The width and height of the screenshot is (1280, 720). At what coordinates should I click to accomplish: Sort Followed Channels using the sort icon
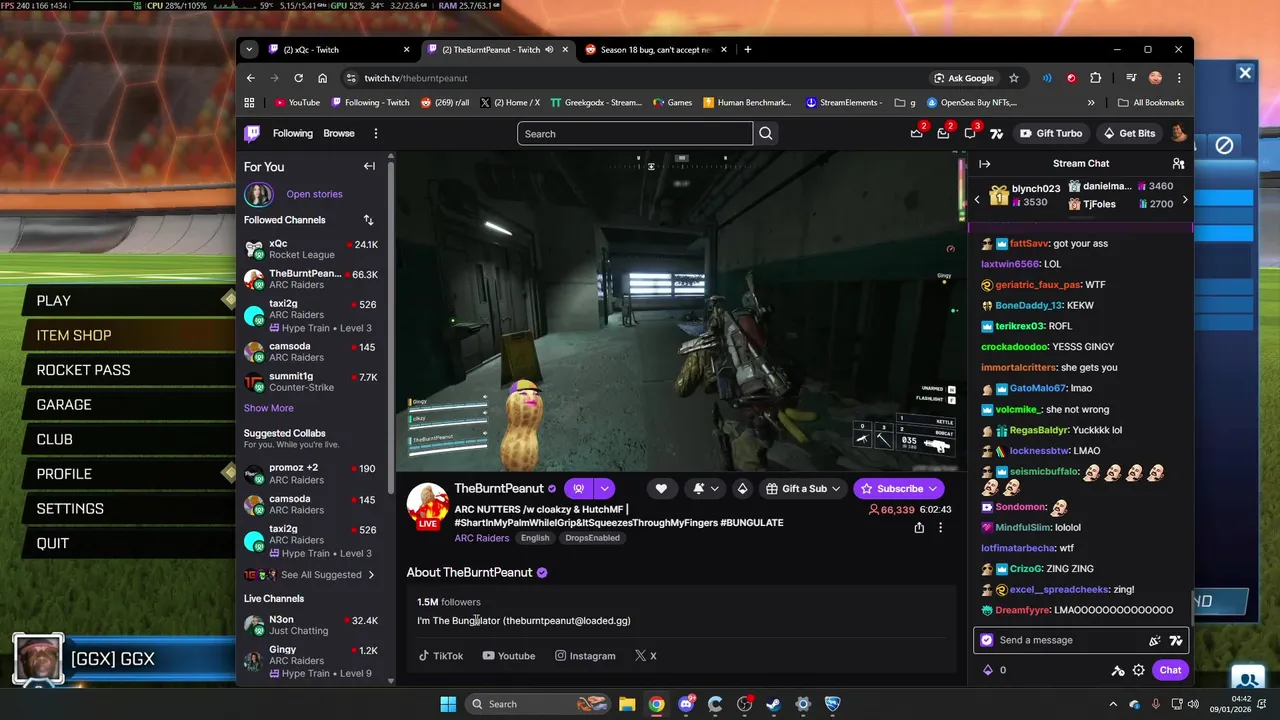click(368, 220)
